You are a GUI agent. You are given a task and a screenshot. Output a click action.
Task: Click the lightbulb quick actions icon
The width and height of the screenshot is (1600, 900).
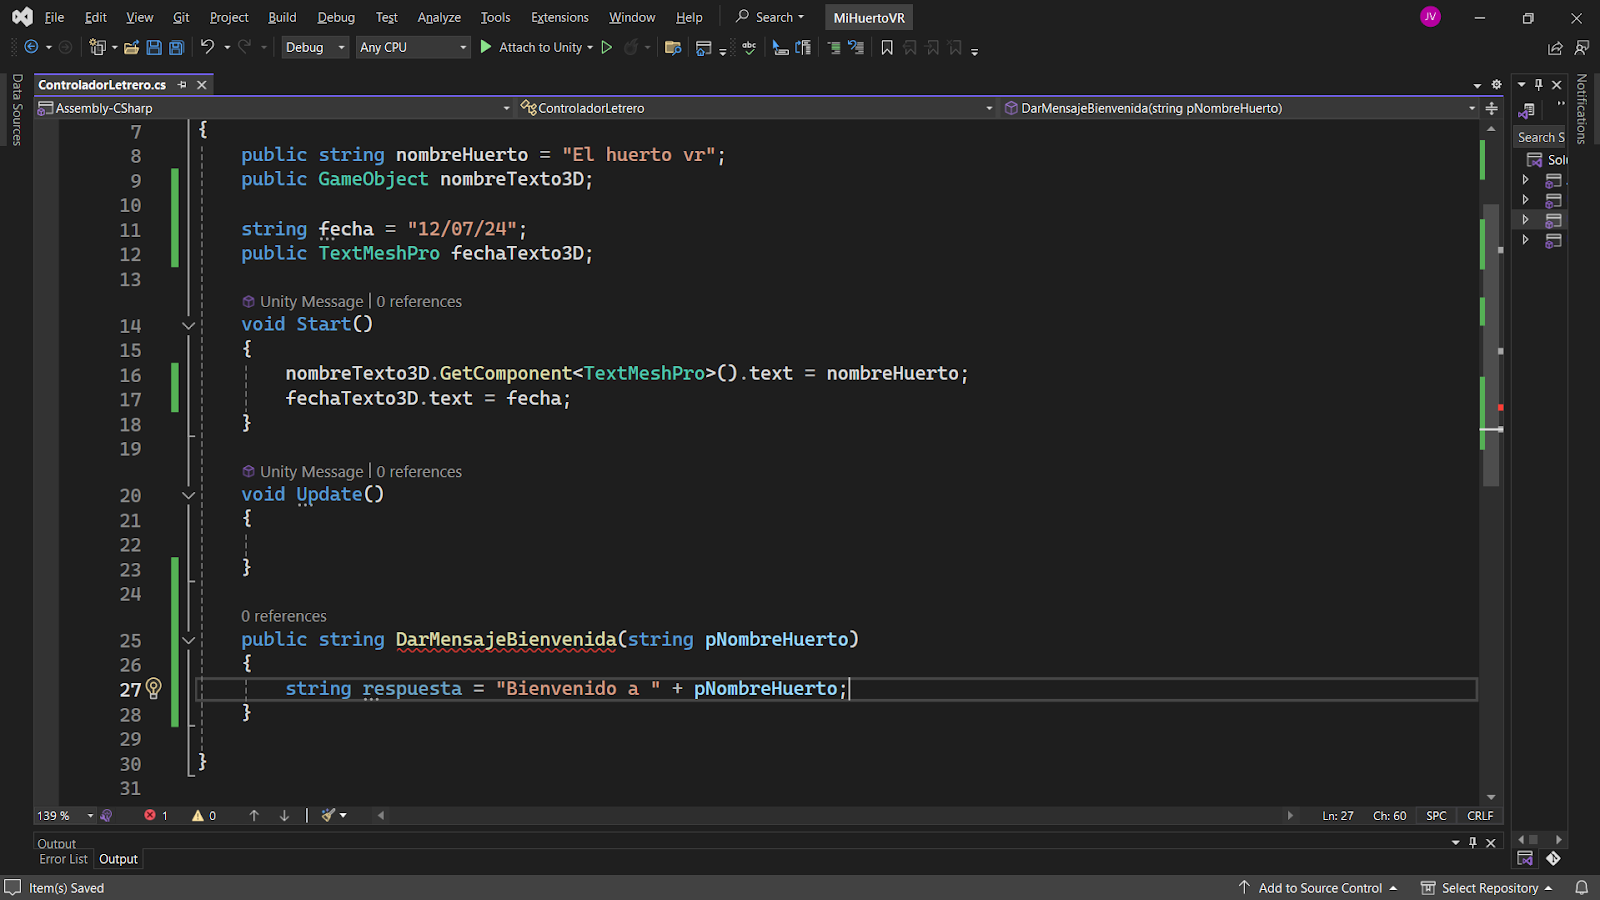point(154,688)
